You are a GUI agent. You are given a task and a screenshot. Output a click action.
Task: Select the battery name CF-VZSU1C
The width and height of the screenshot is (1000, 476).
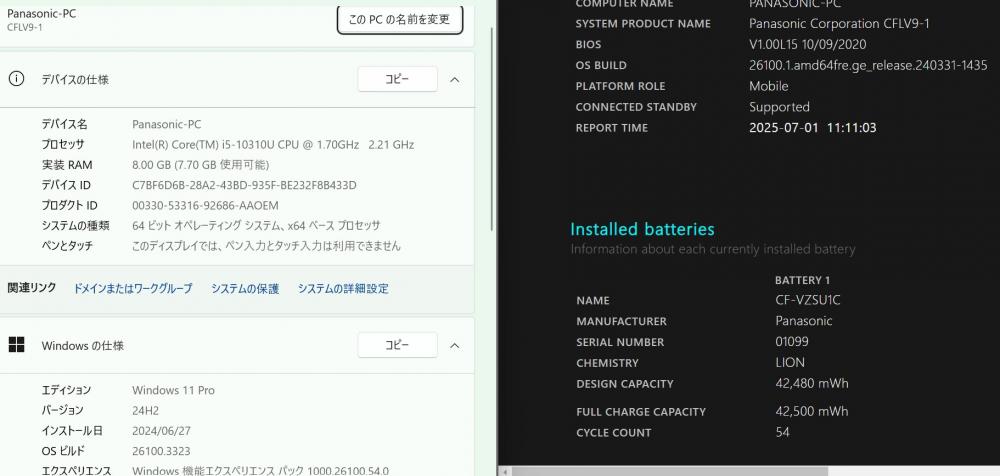pyautogui.click(x=807, y=300)
